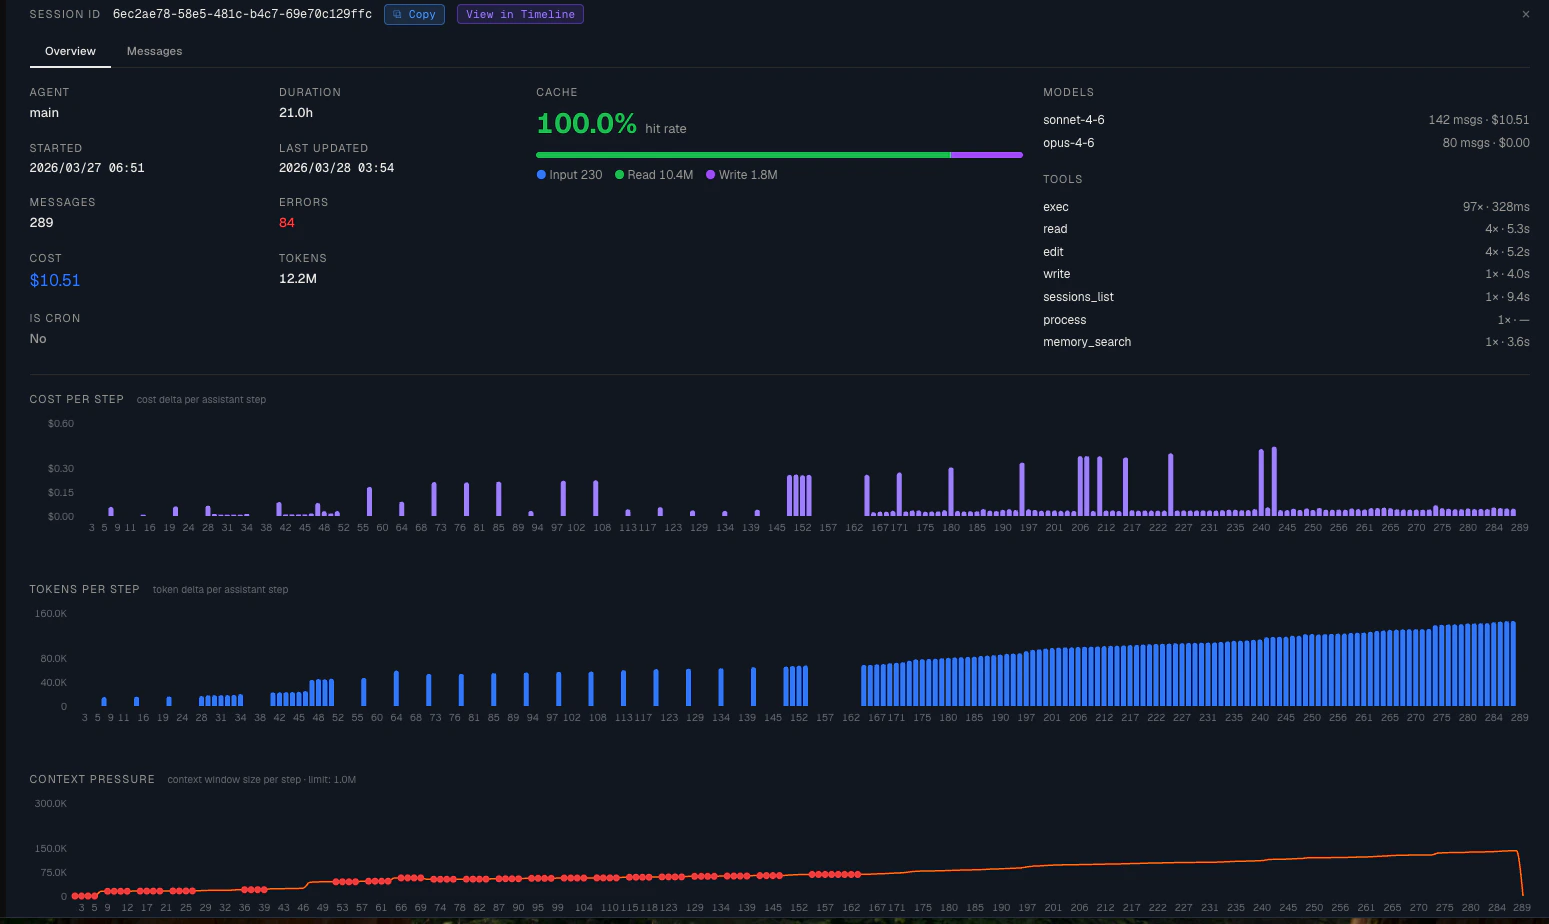Select the session ID 6ec2ae78-58e5-481c-b4c7-69e70c129ffc

(x=242, y=14)
